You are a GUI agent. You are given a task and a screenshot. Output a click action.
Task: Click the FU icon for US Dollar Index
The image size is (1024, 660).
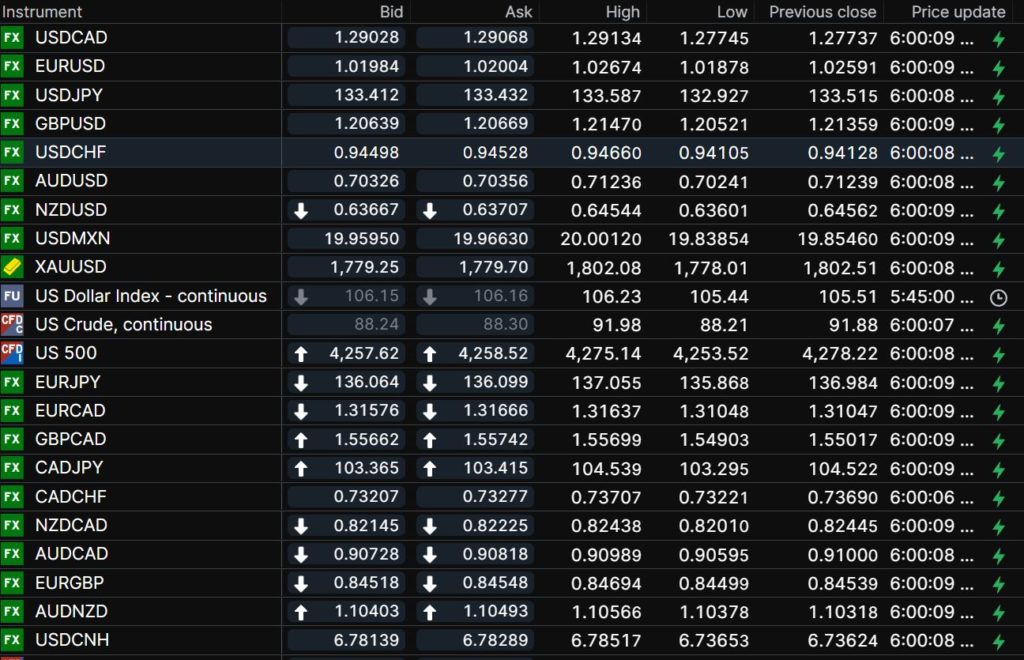tap(12, 296)
